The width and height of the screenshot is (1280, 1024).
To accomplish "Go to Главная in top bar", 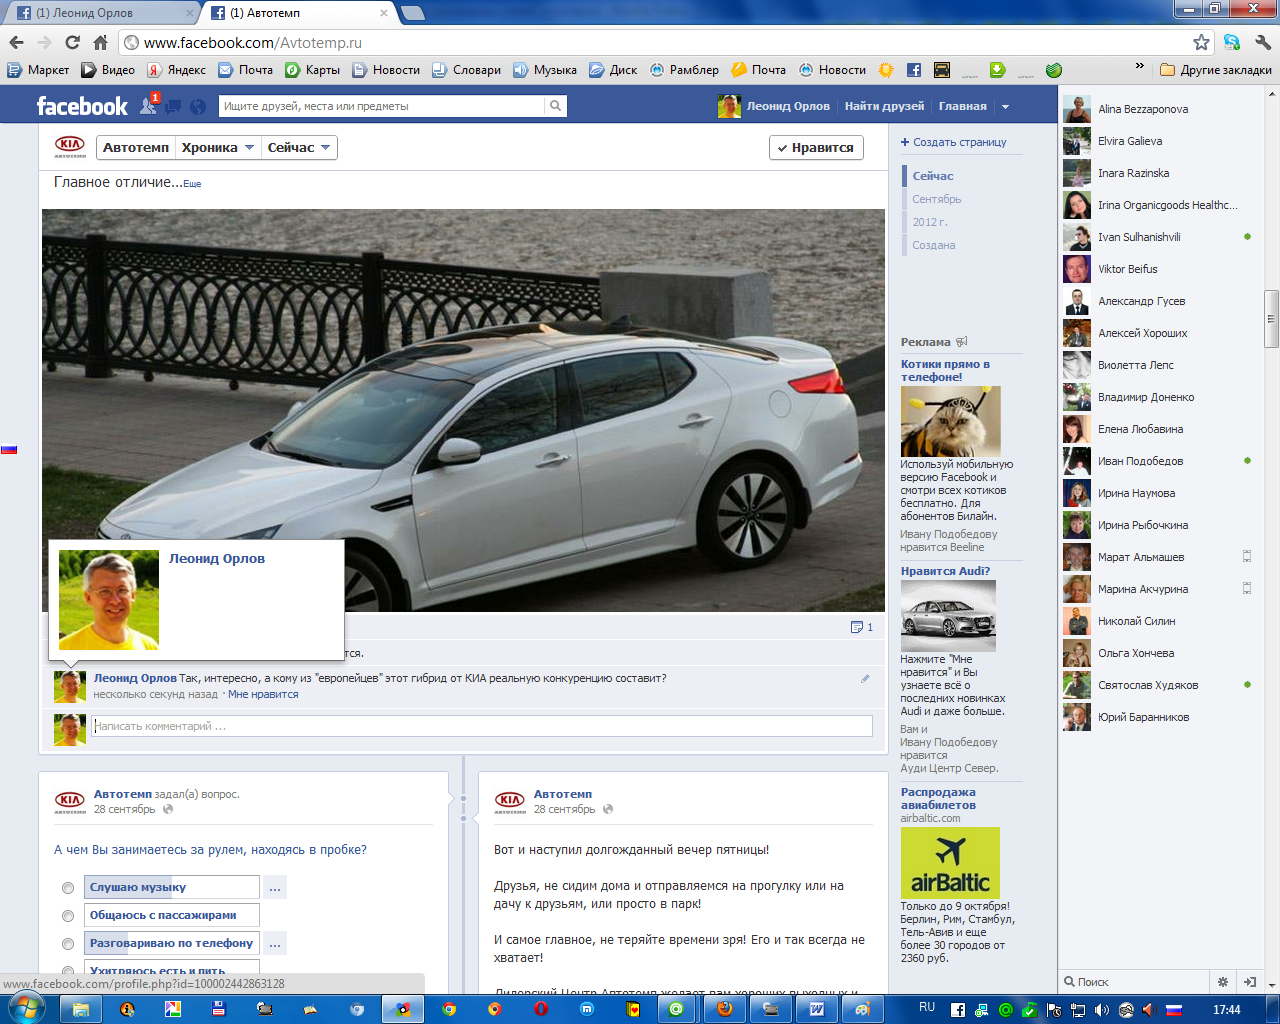I will click(x=962, y=106).
